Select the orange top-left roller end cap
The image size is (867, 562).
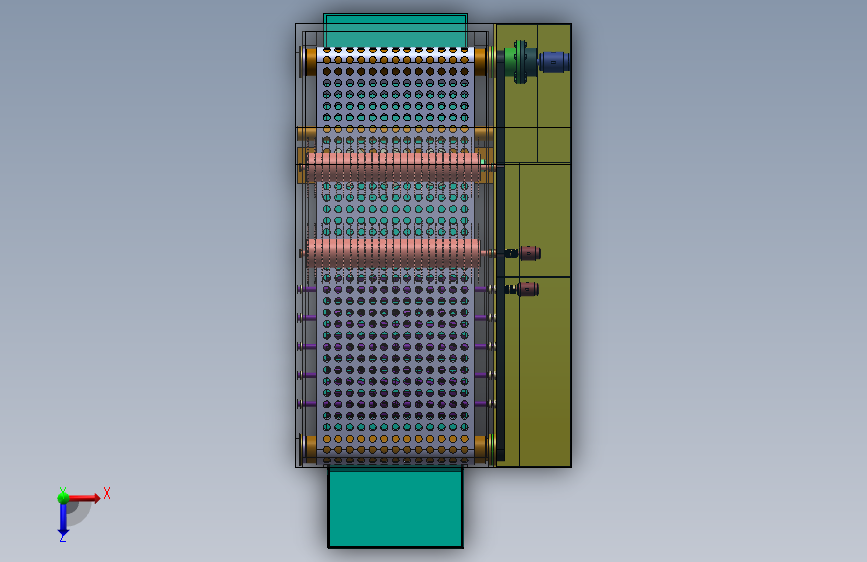pos(310,62)
